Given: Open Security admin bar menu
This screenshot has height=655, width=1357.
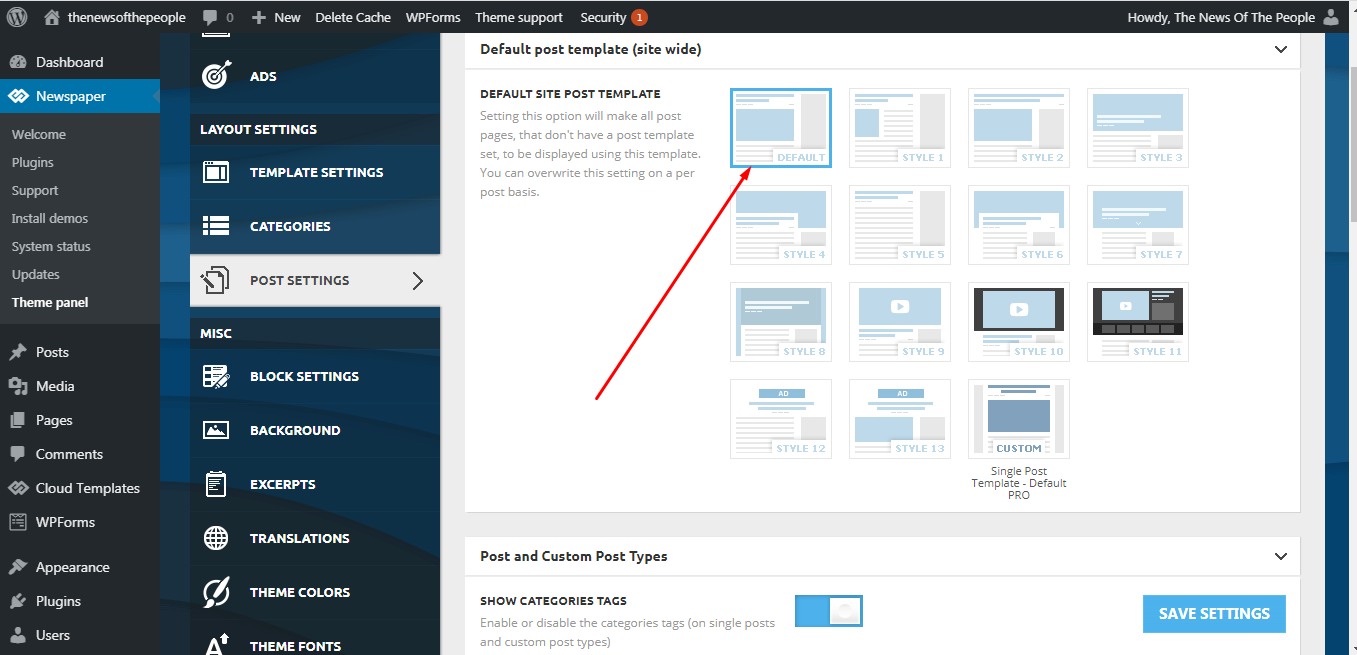Looking at the screenshot, I should pyautogui.click(x=603, y=17).
